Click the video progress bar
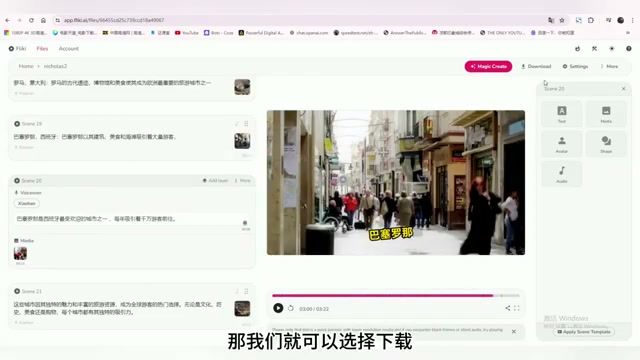The width and height of the screenshot is (640, 360). 396,295
